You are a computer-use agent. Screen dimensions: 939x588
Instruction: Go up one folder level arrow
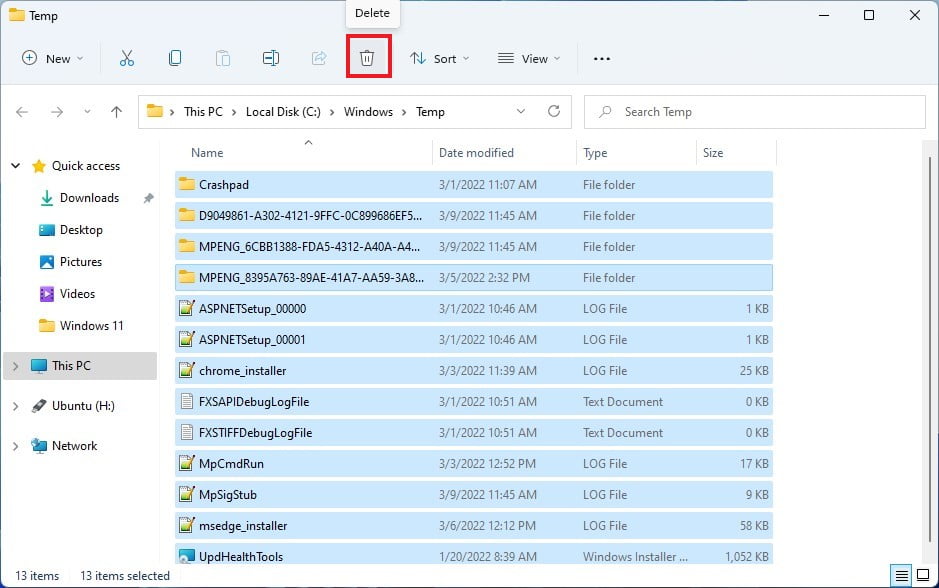116,112
